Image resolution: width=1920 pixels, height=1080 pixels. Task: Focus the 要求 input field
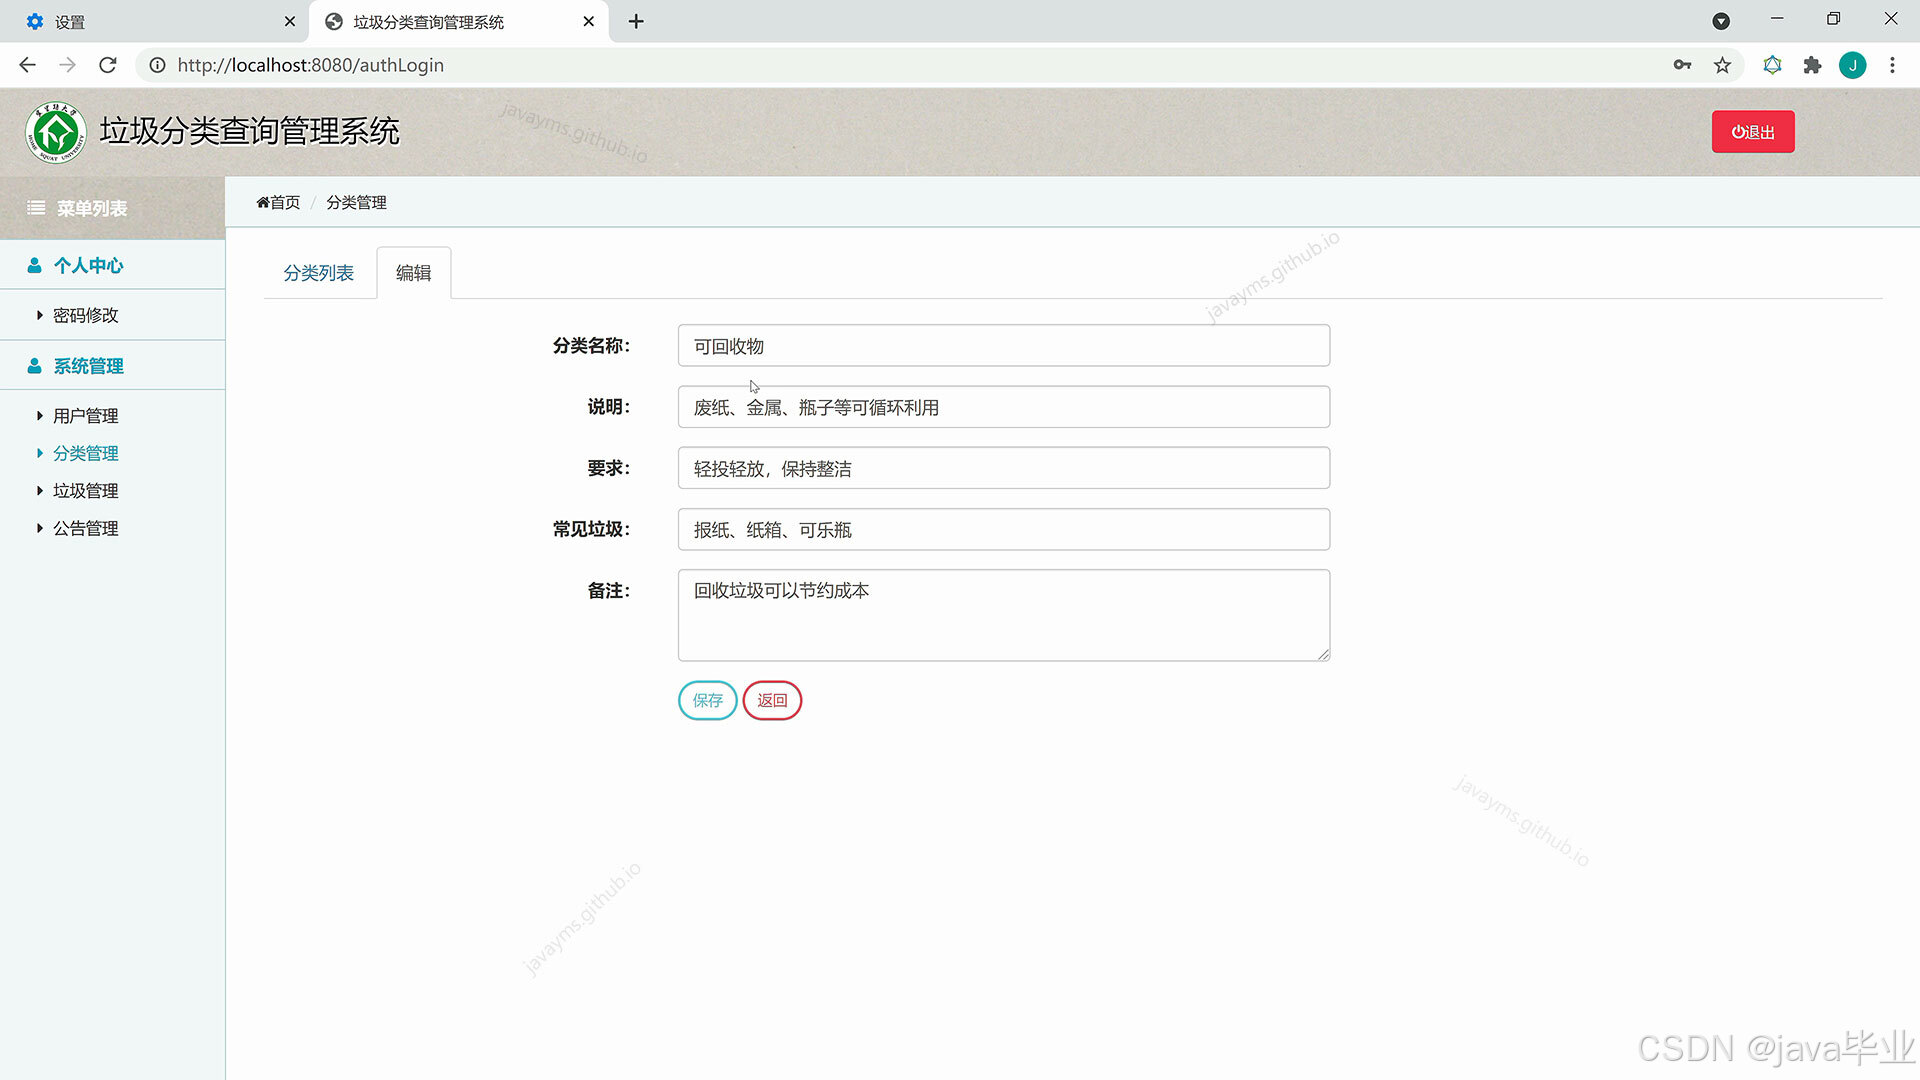coord(1004,468)
